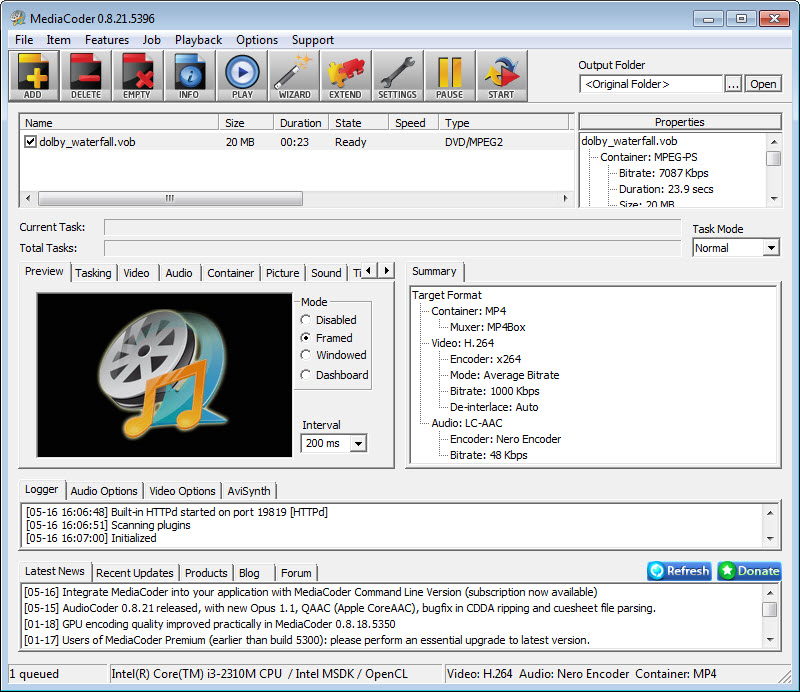Image resolution: width=800 pixels, height=692 pixels.
Task: Switch to the Forum tab
Action: [x=296, y=573]
